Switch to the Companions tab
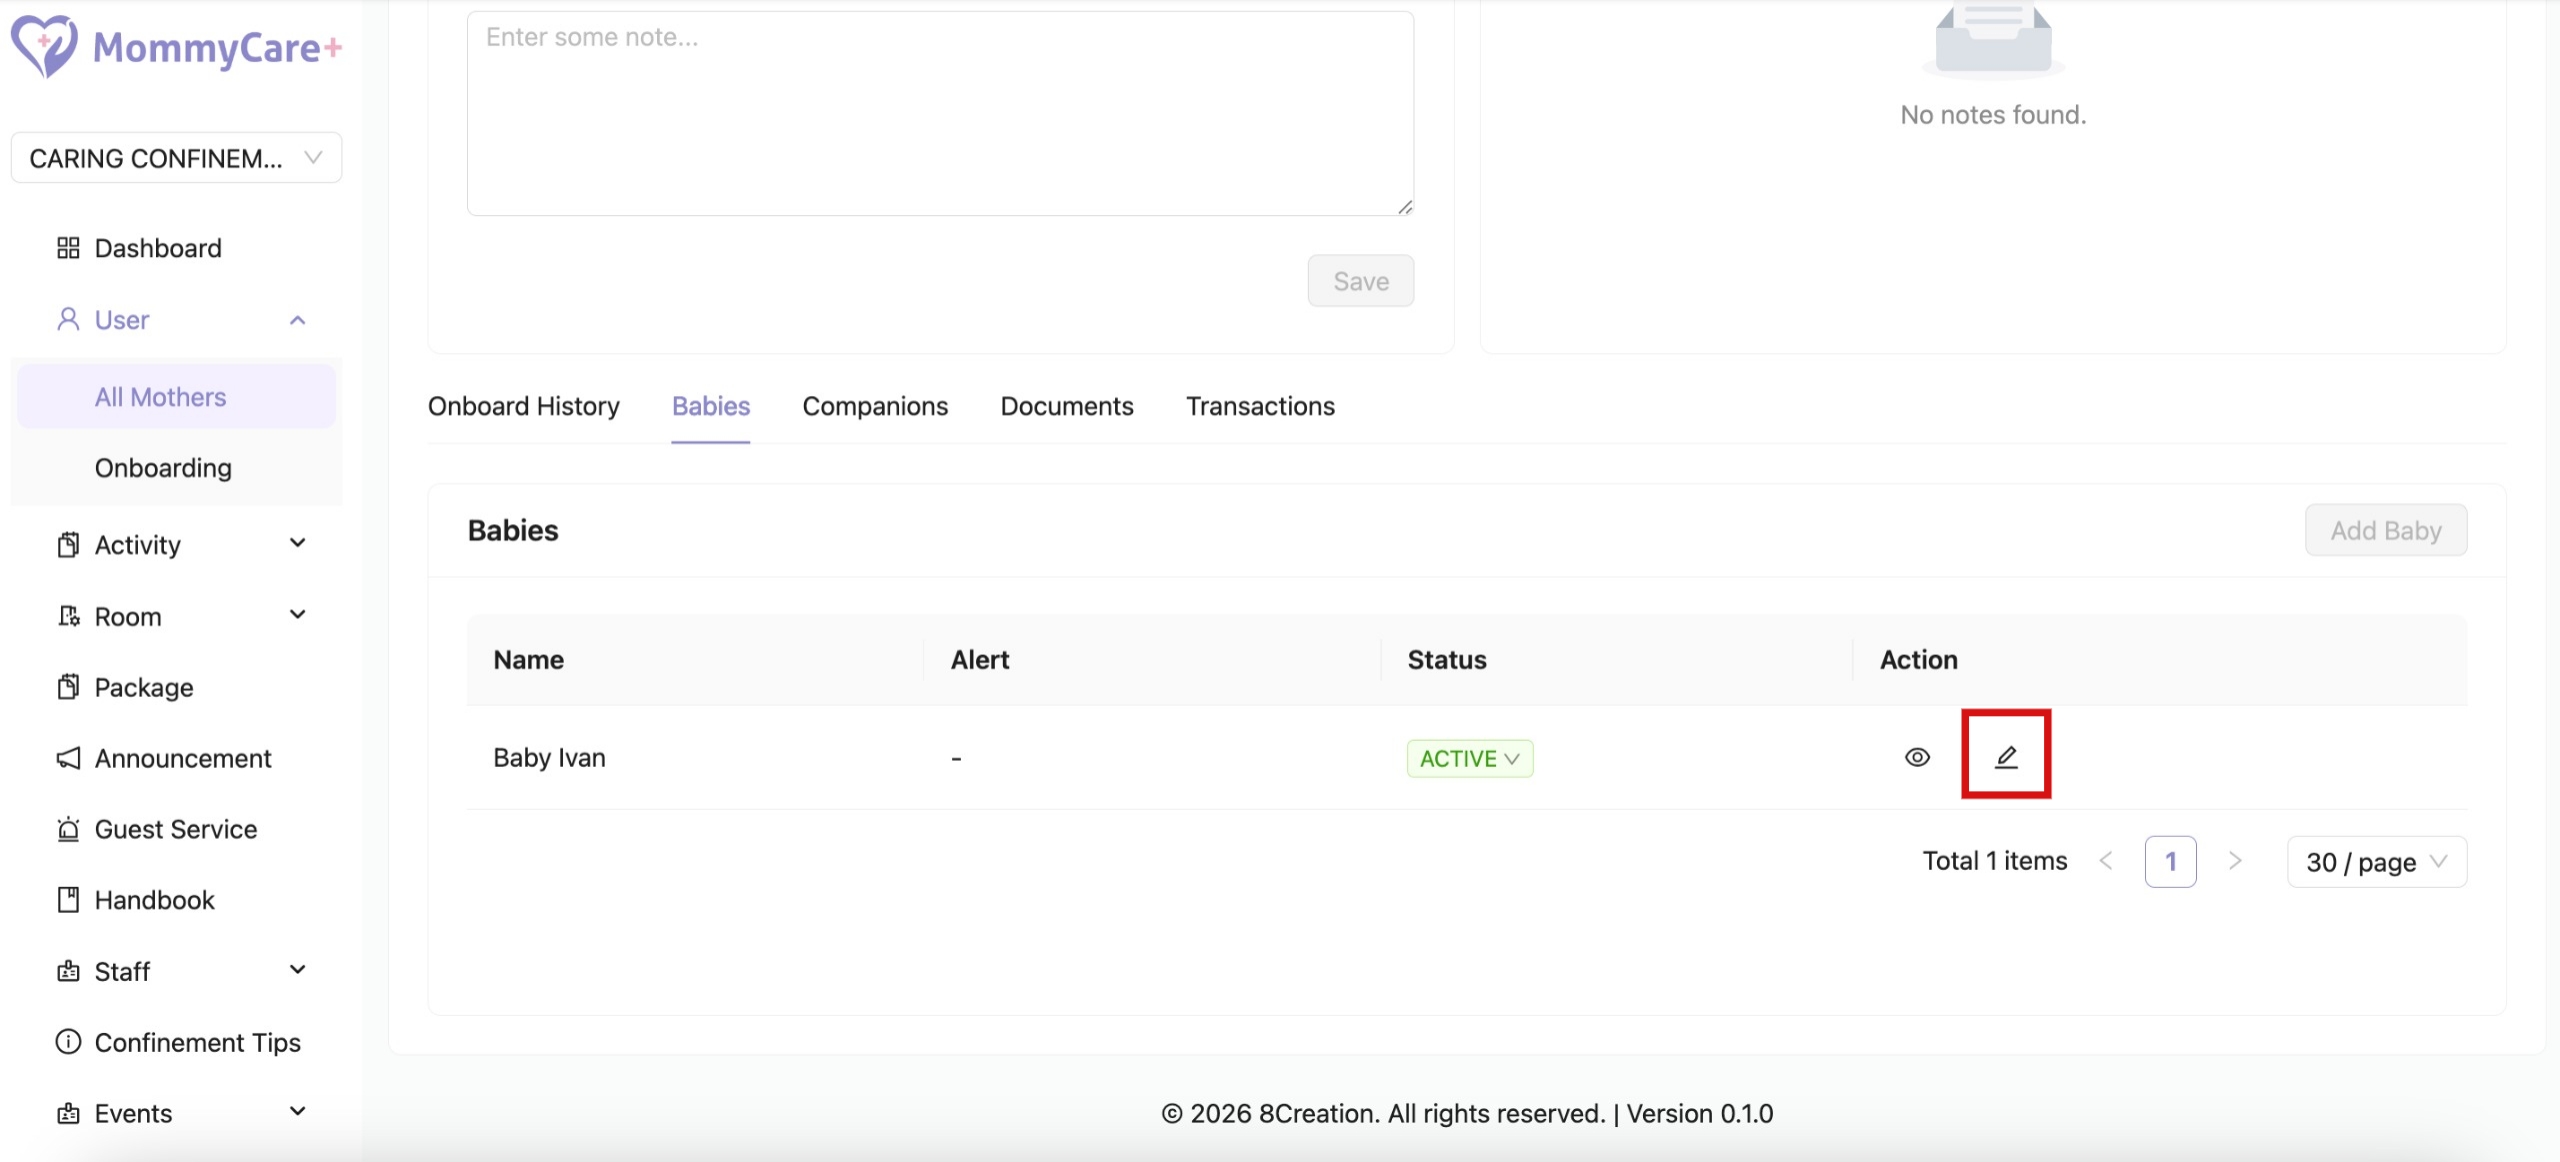The width and height of the screenshot is (2560, 1162). pos(874,406)
